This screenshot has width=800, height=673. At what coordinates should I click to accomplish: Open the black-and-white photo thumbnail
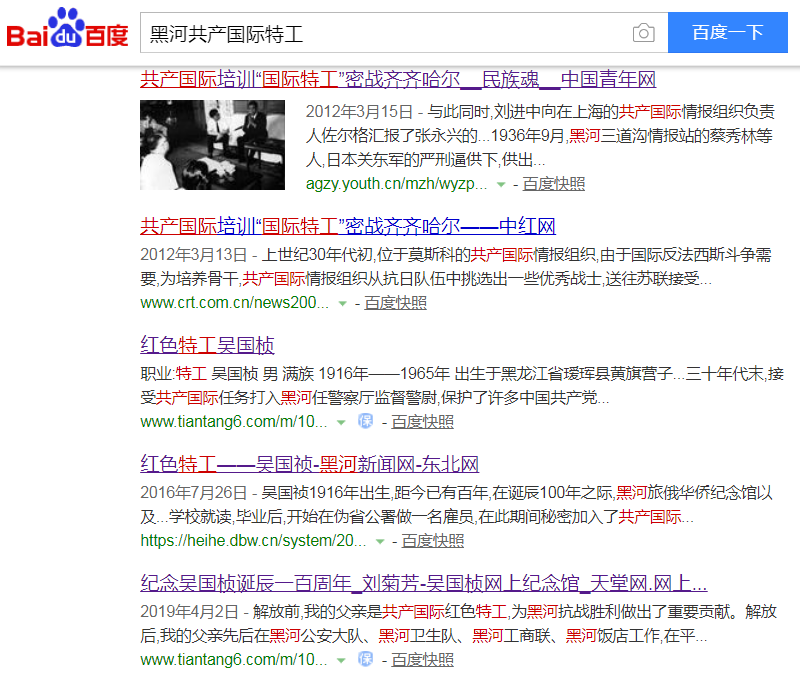click(212, 145)
